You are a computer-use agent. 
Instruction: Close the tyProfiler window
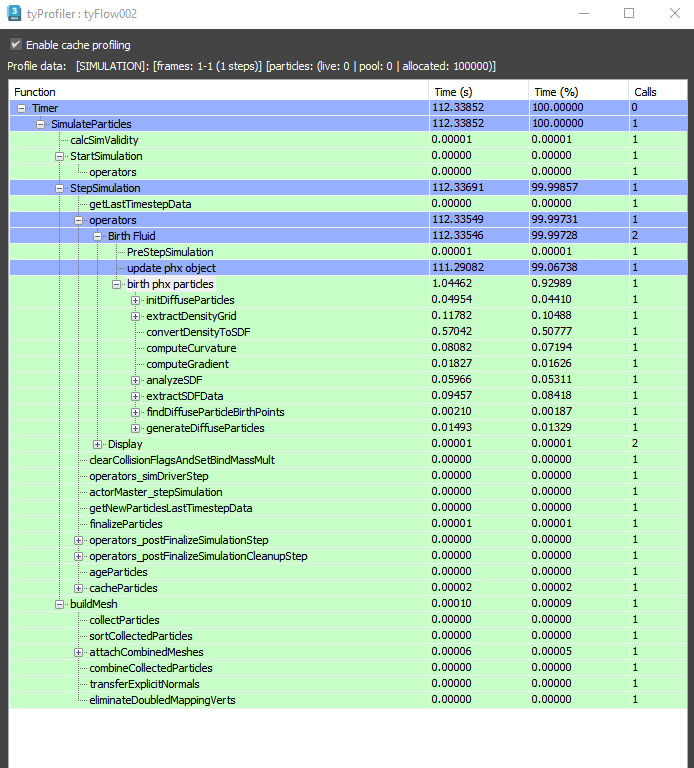[x=675, y=13]
